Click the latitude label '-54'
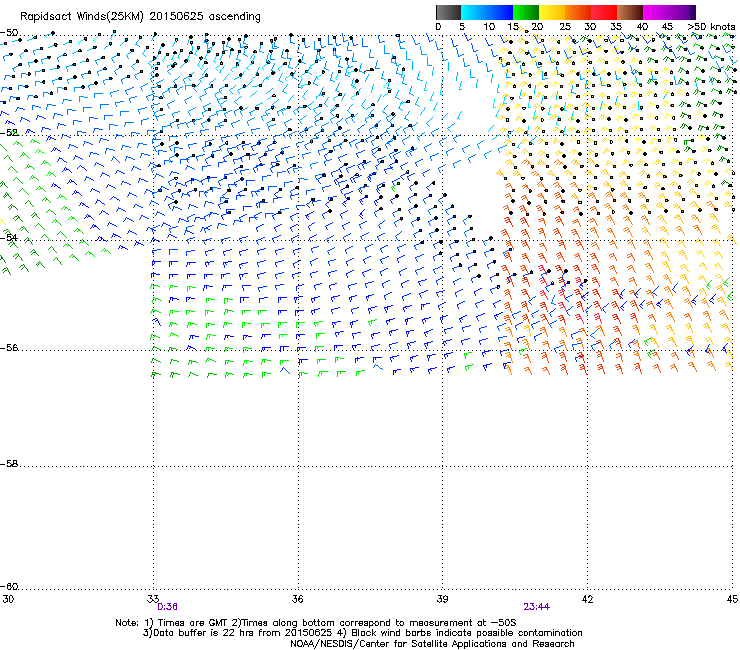Image resolution: width=740 pixels, height=650 pixels. click(x=9, y=237)
